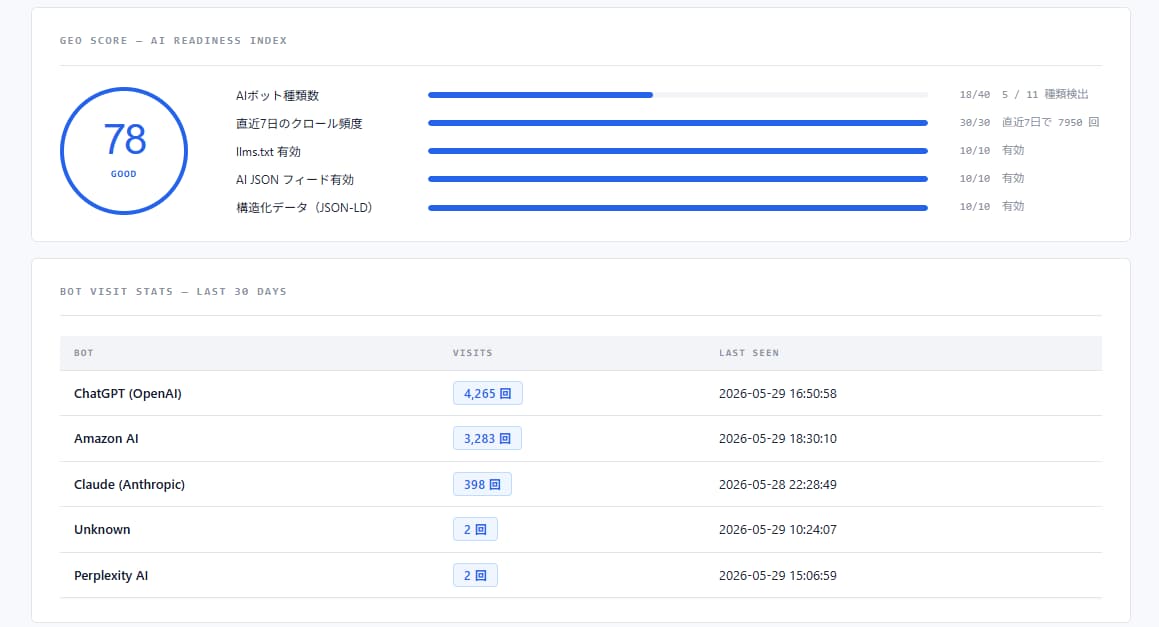Click the AIボット種類数 progress bar
Image resolution: width=1159 pixels, height=627 pixels.
[678, 95]
